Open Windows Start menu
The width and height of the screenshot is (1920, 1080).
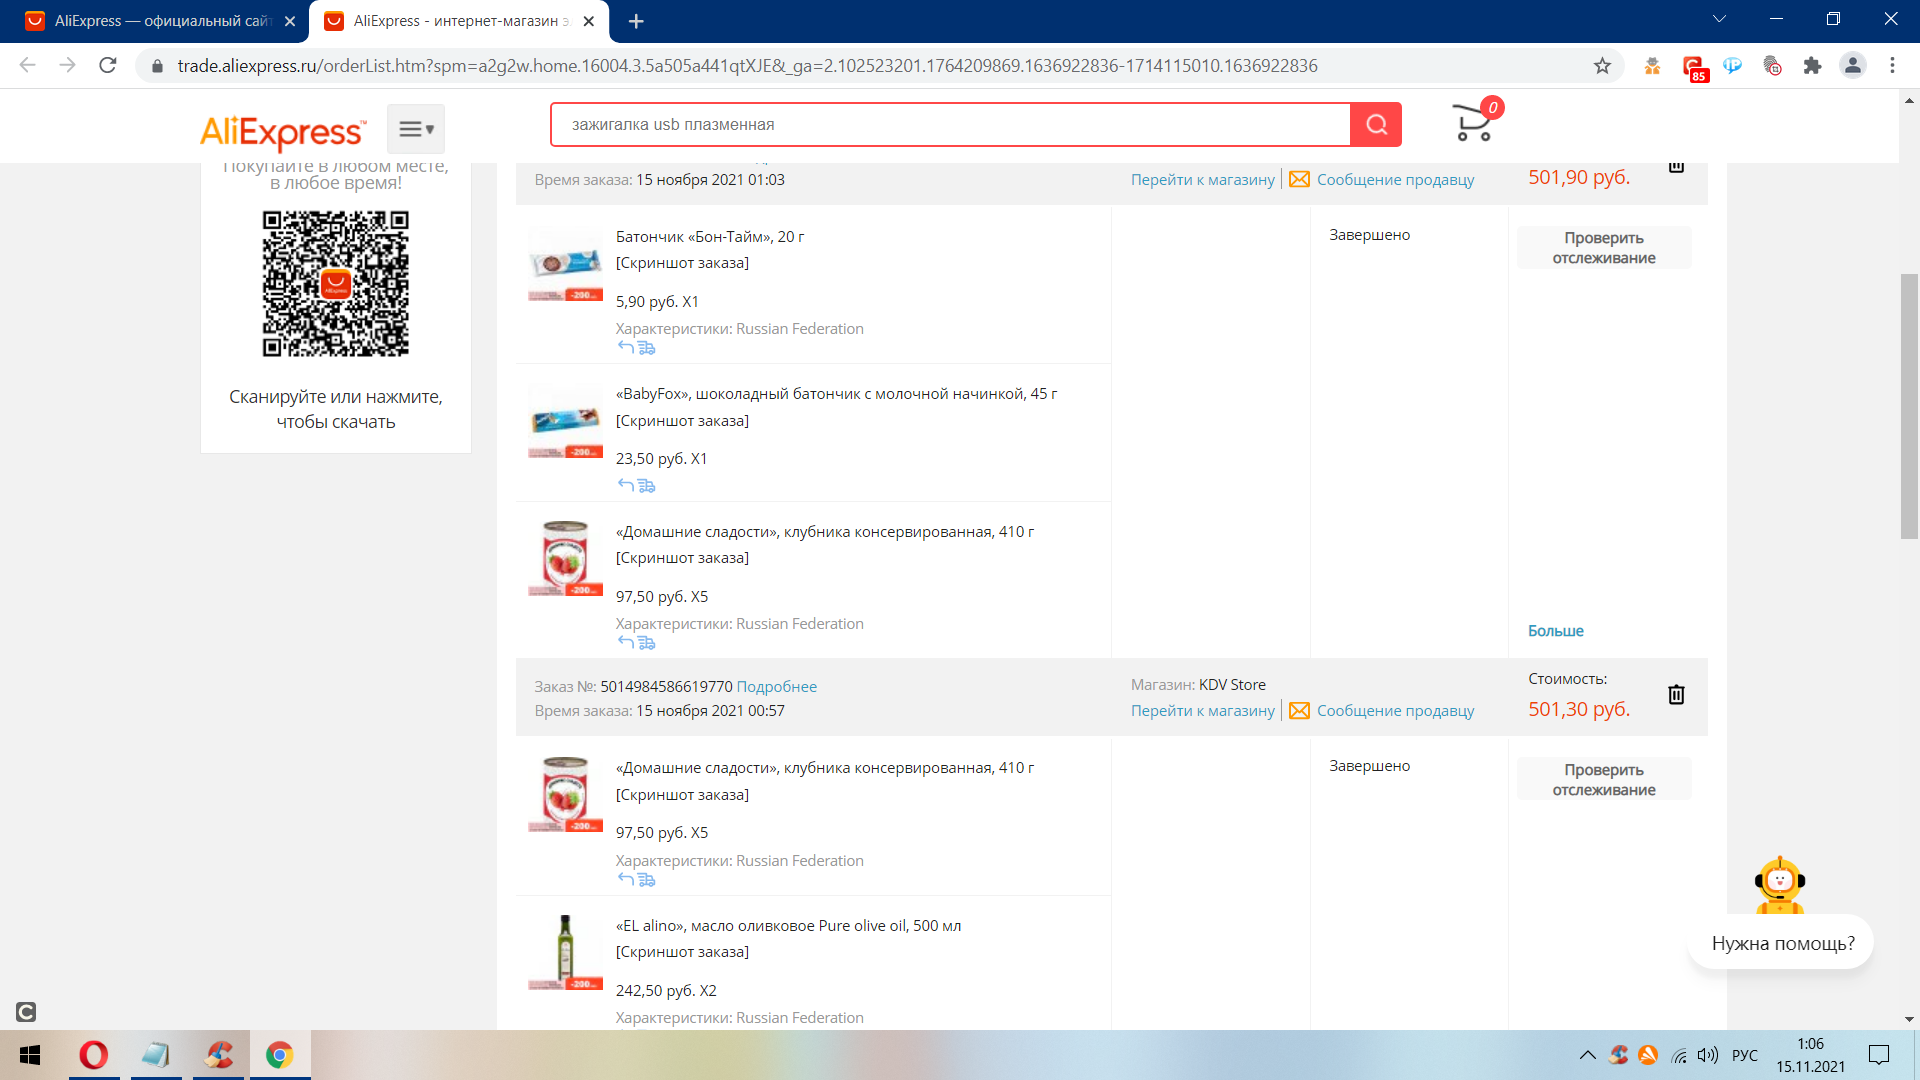coord(30,1055)
